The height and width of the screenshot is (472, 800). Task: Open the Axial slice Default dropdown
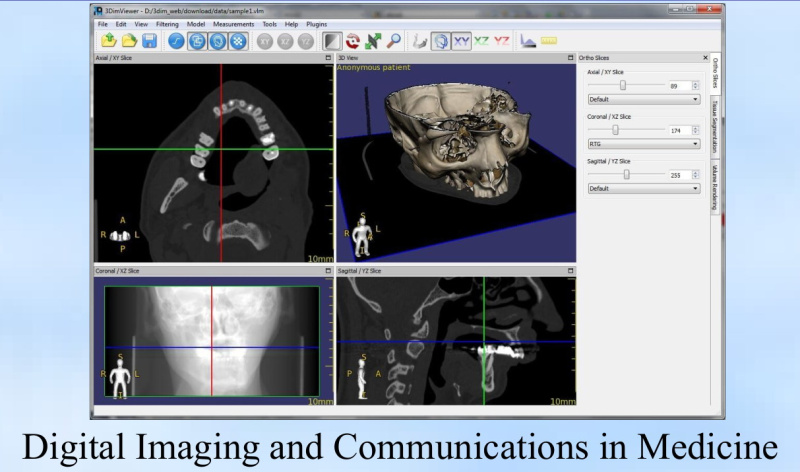(x=644, y=99)
